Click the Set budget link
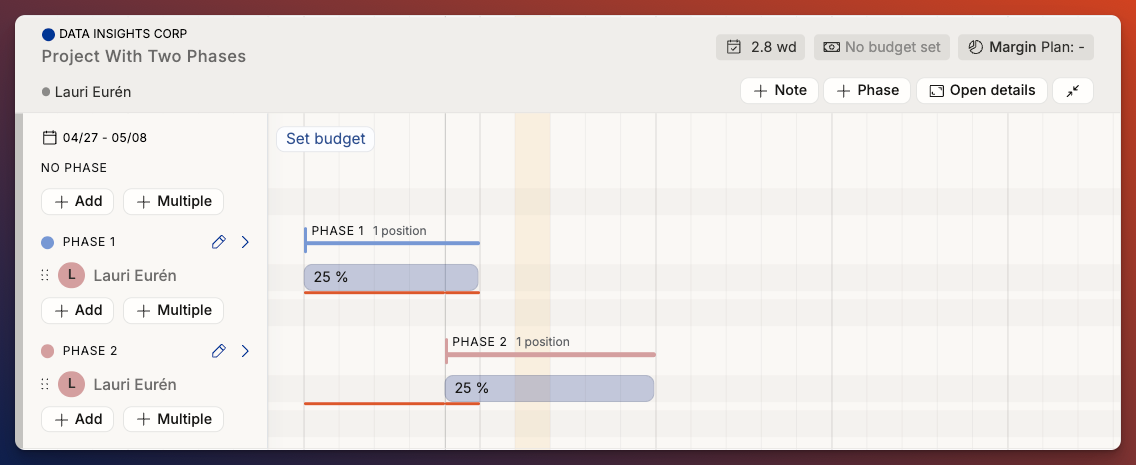This screenshot has width=1136, height=465. [325, 138]
